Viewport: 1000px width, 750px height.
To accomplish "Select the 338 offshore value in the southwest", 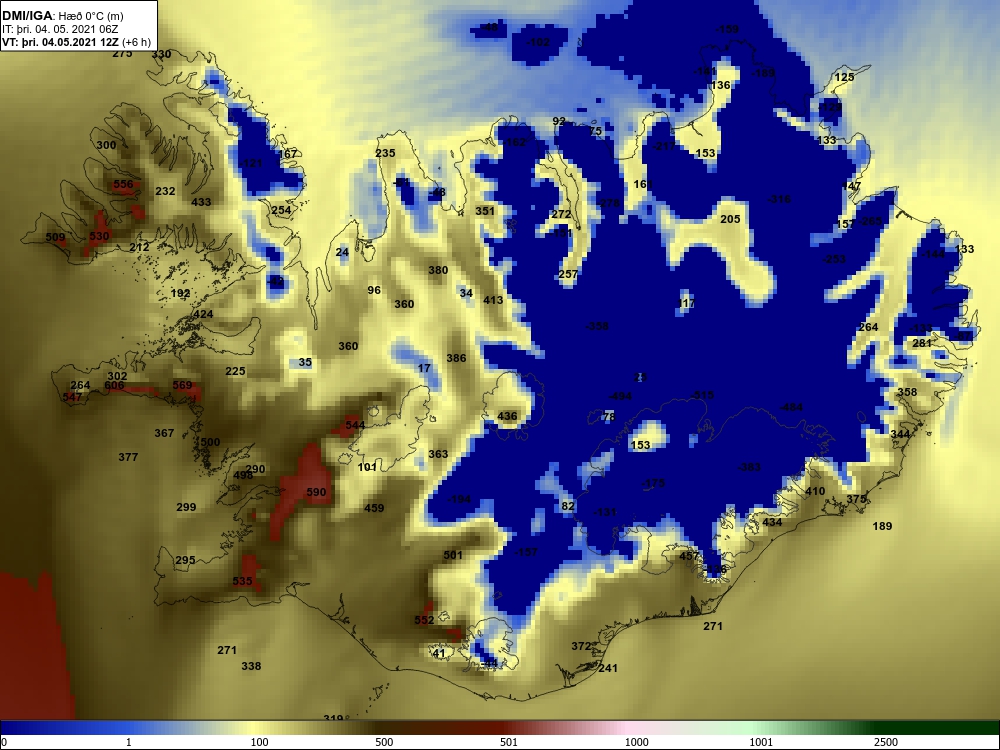I will 251,666.
